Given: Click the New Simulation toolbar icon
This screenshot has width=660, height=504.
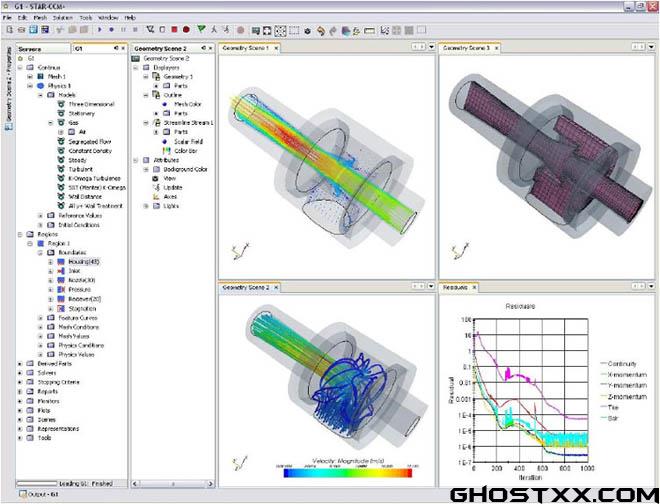Looking at the screenshot, I should (9, 30).
